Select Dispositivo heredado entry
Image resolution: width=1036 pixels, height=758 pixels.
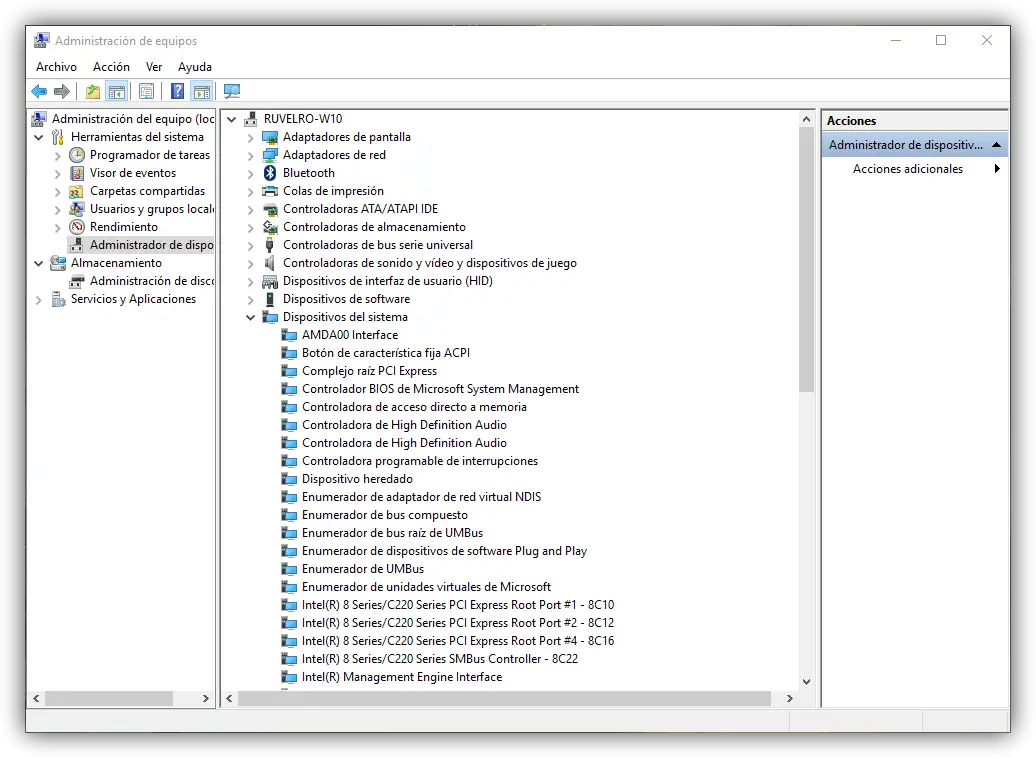click(357, 478)
